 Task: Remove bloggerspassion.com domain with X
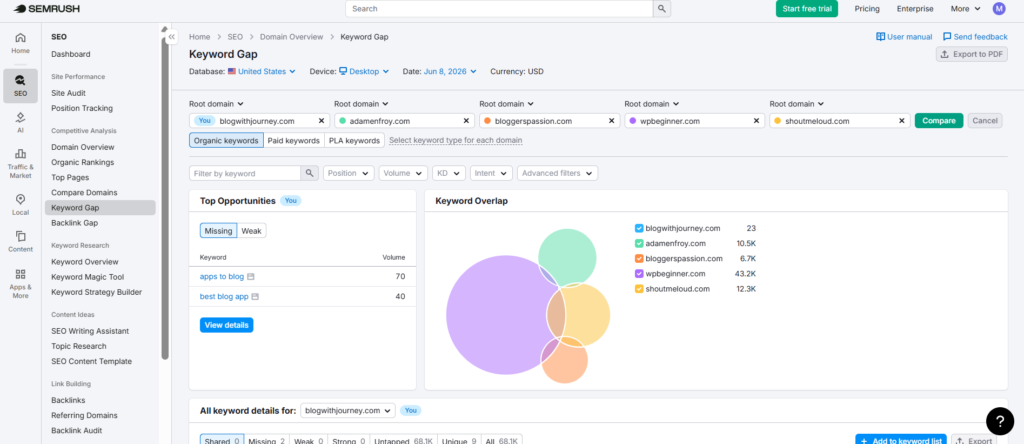point(611,121)
